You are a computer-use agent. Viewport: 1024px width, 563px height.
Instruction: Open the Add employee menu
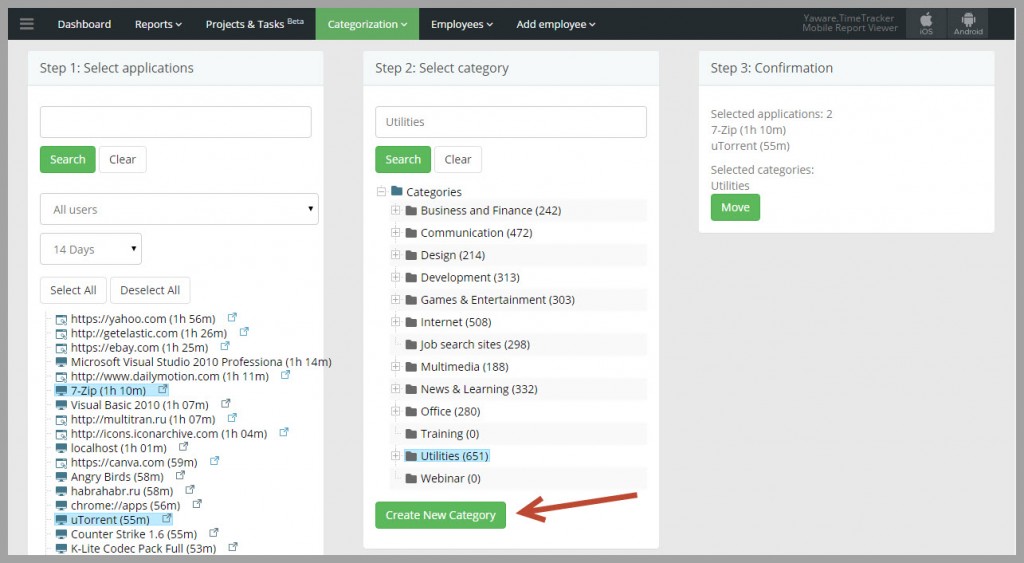[x=556, y=24]
